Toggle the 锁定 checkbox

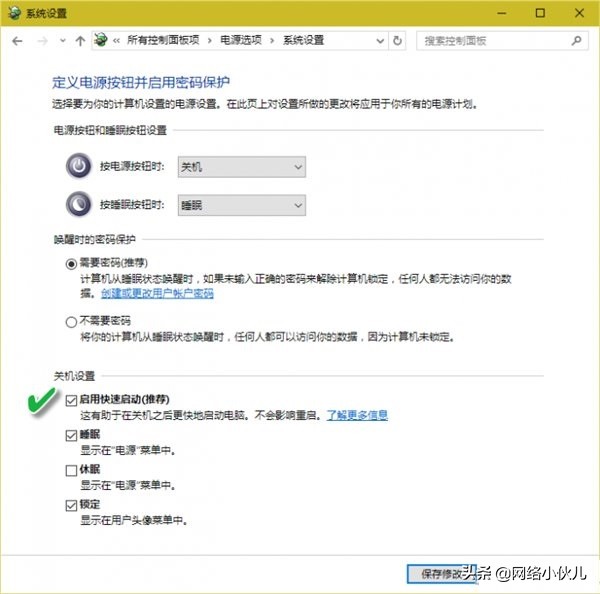(x=71, y=506)
